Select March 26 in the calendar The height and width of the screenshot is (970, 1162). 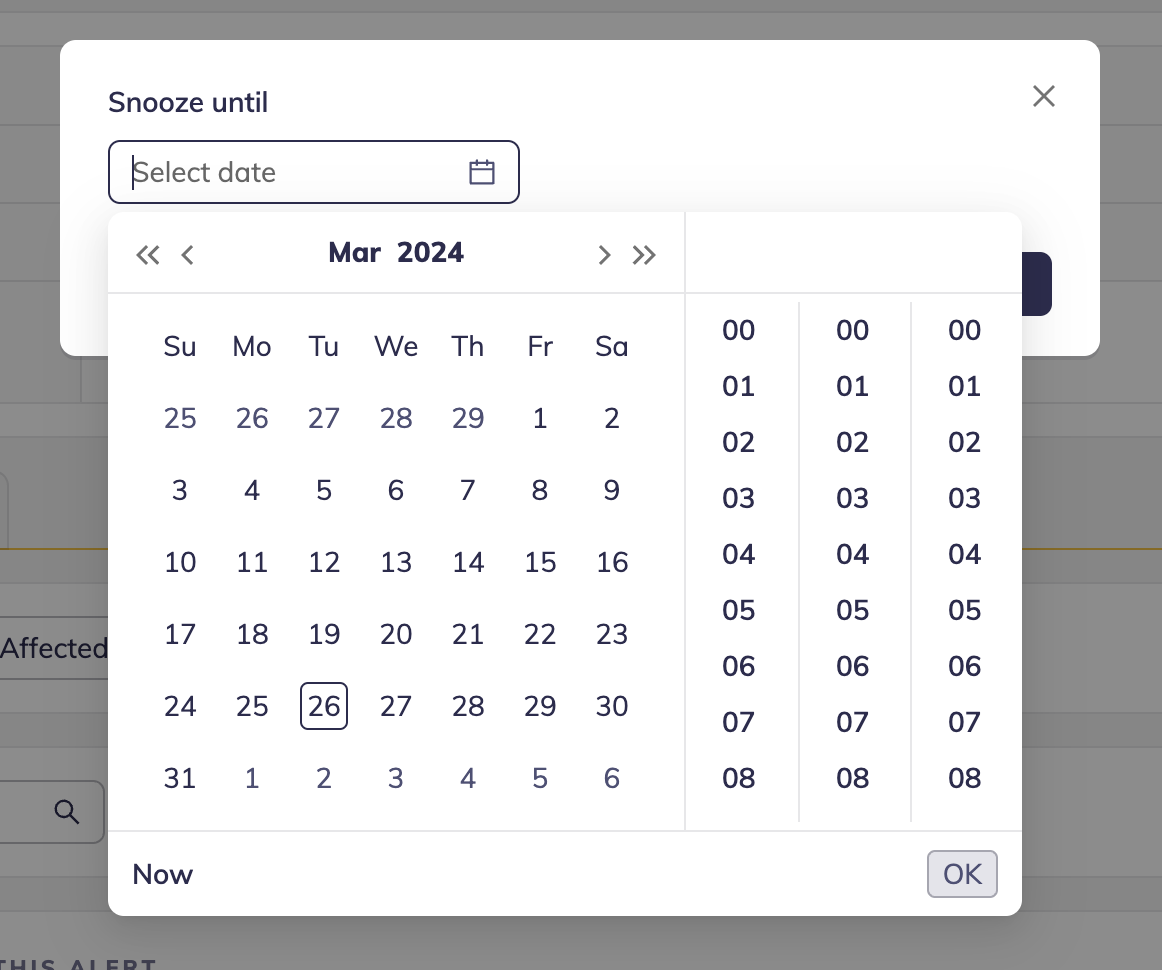pyautogui.click(x=323, y=706)
